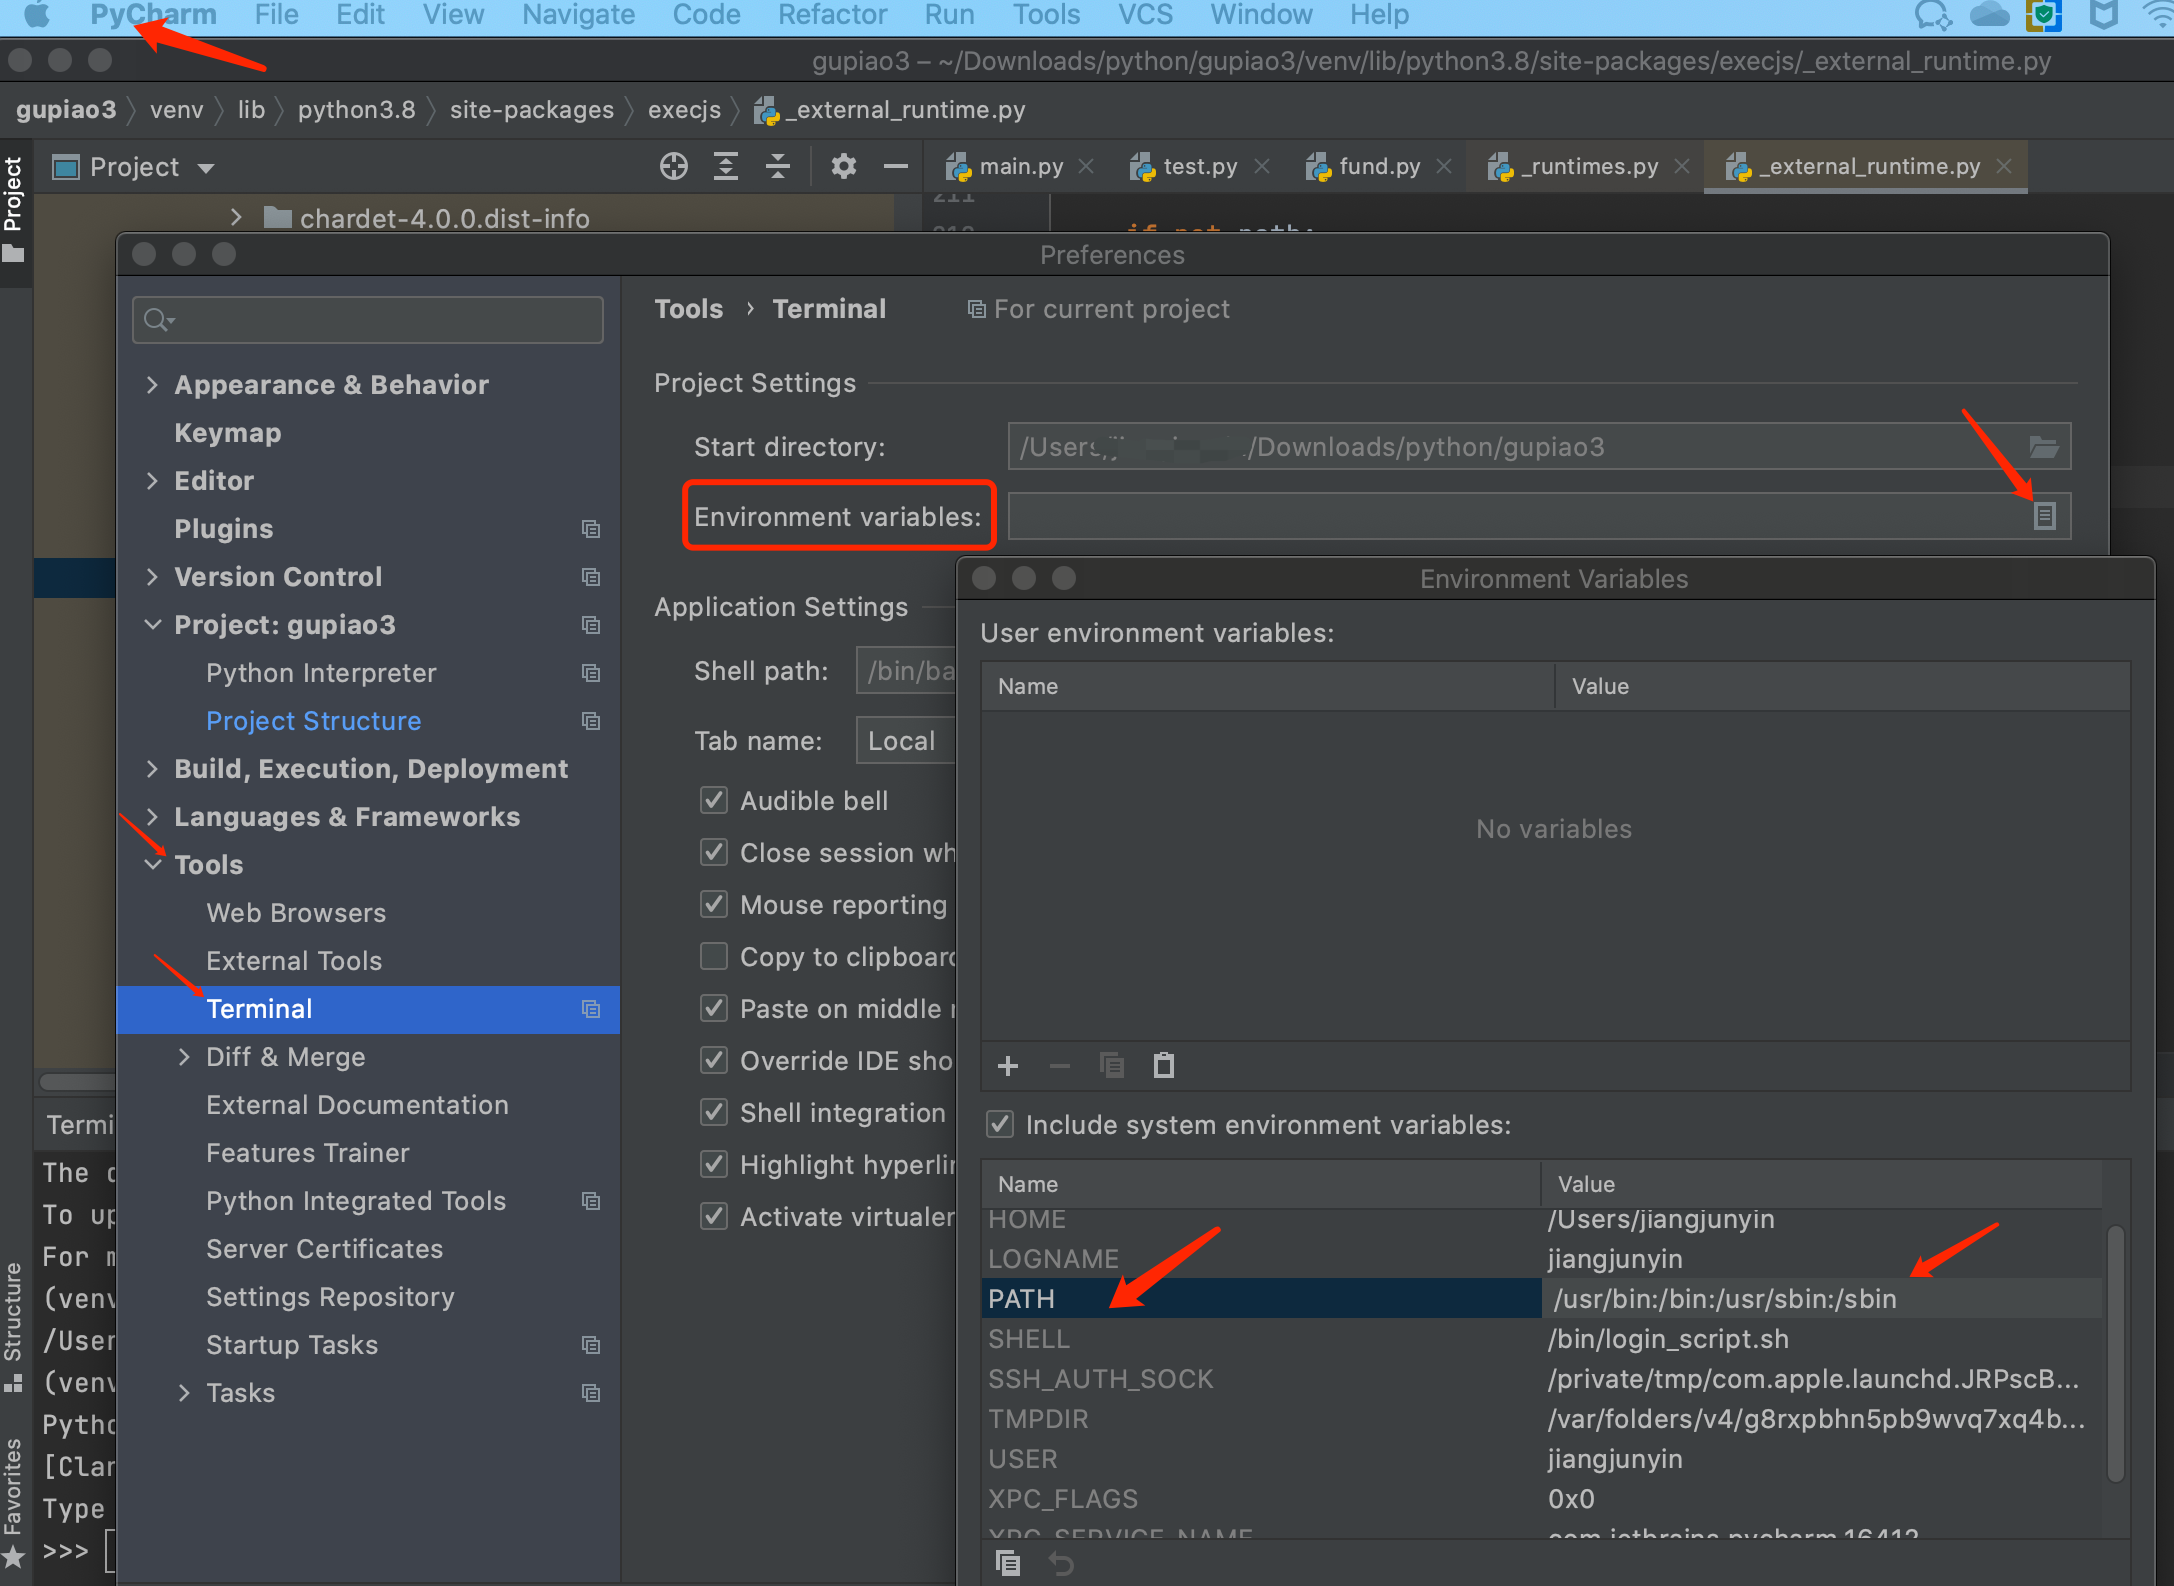Expand Appearance & Behavior settings
Viewport: 2174px width, 1586px height.
152,385
